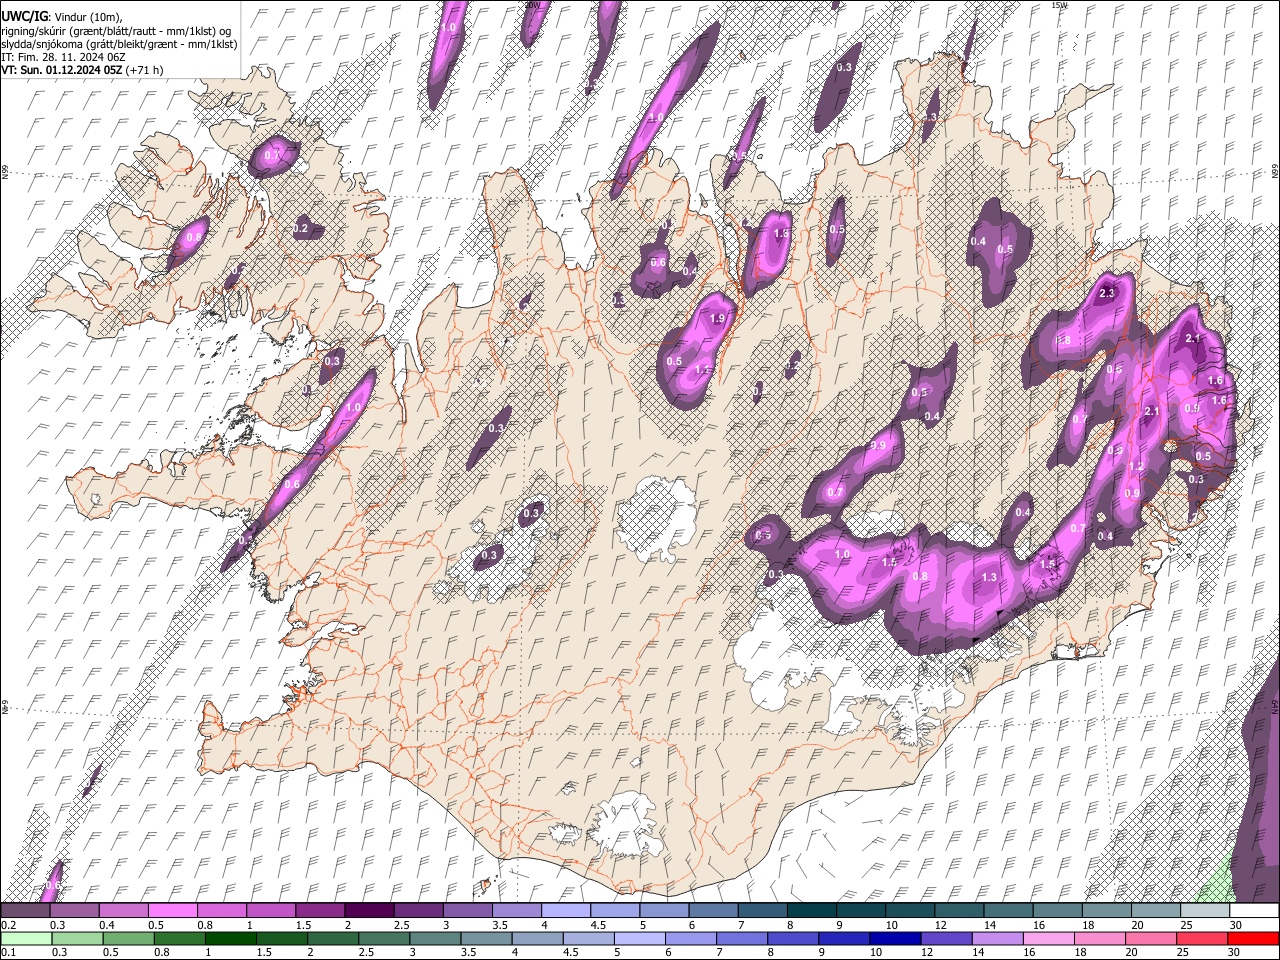Click the darkest green 1 rain-scale swatch
1280x960 pixels.
(x=231, y=938)
